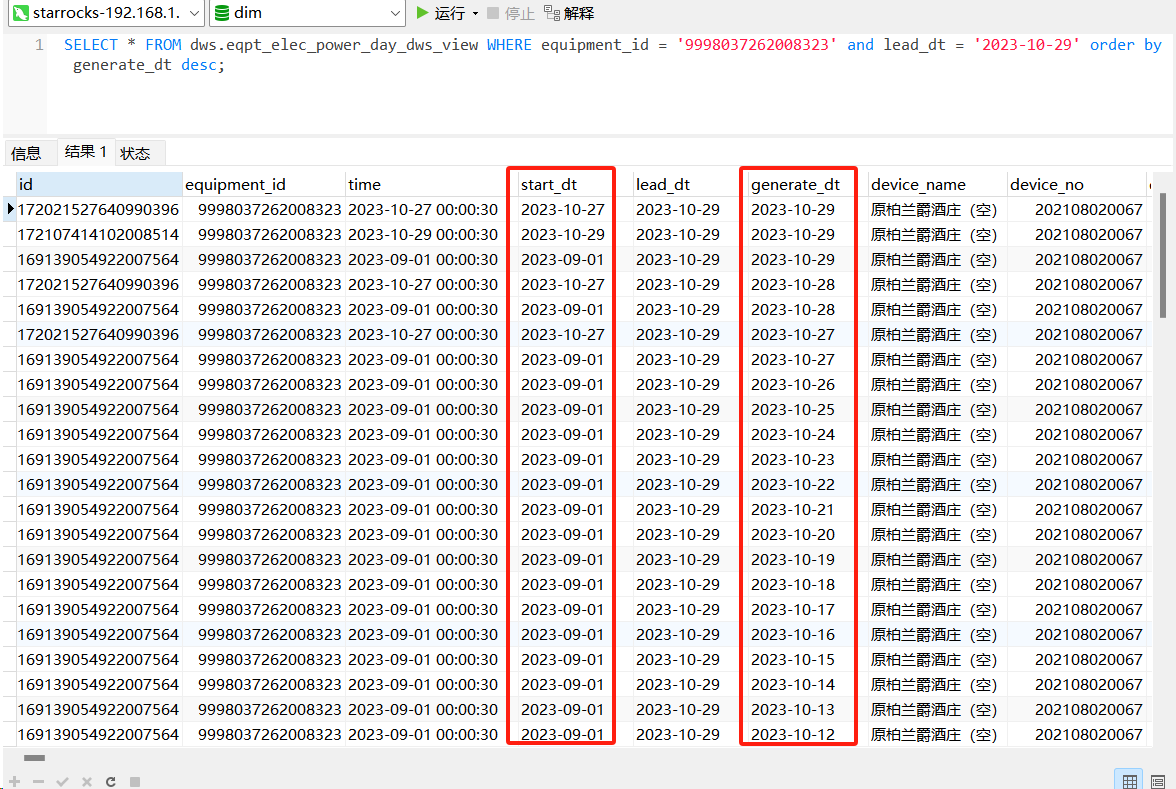Click the refresh results icon
This screenshot has height=789, width=1176.
click(x=111, y=781)
